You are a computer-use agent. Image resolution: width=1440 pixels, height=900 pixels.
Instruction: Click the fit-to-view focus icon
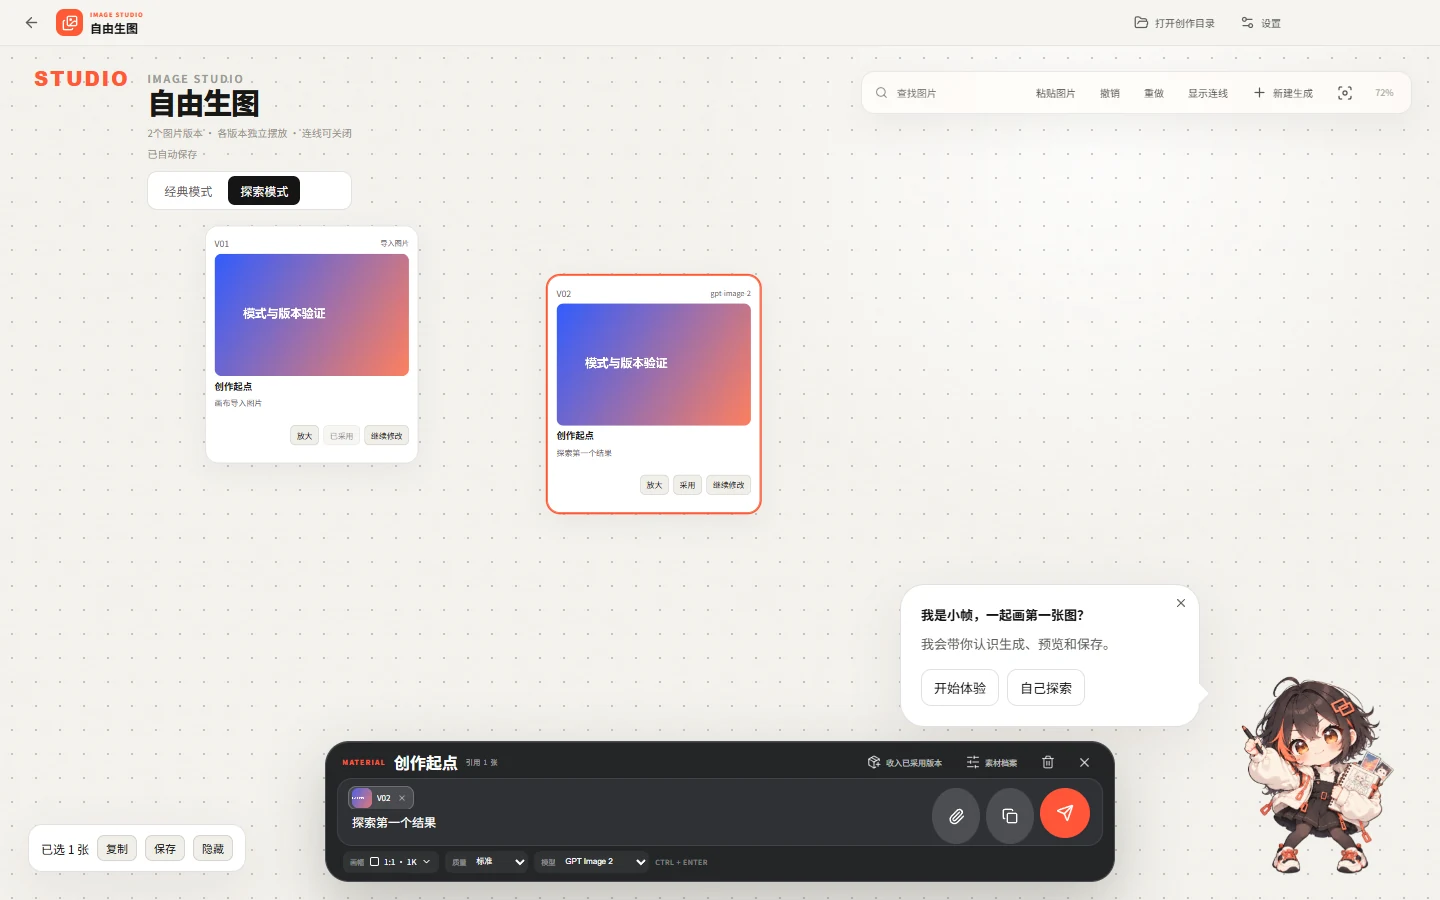click(x=1345, y=93)
